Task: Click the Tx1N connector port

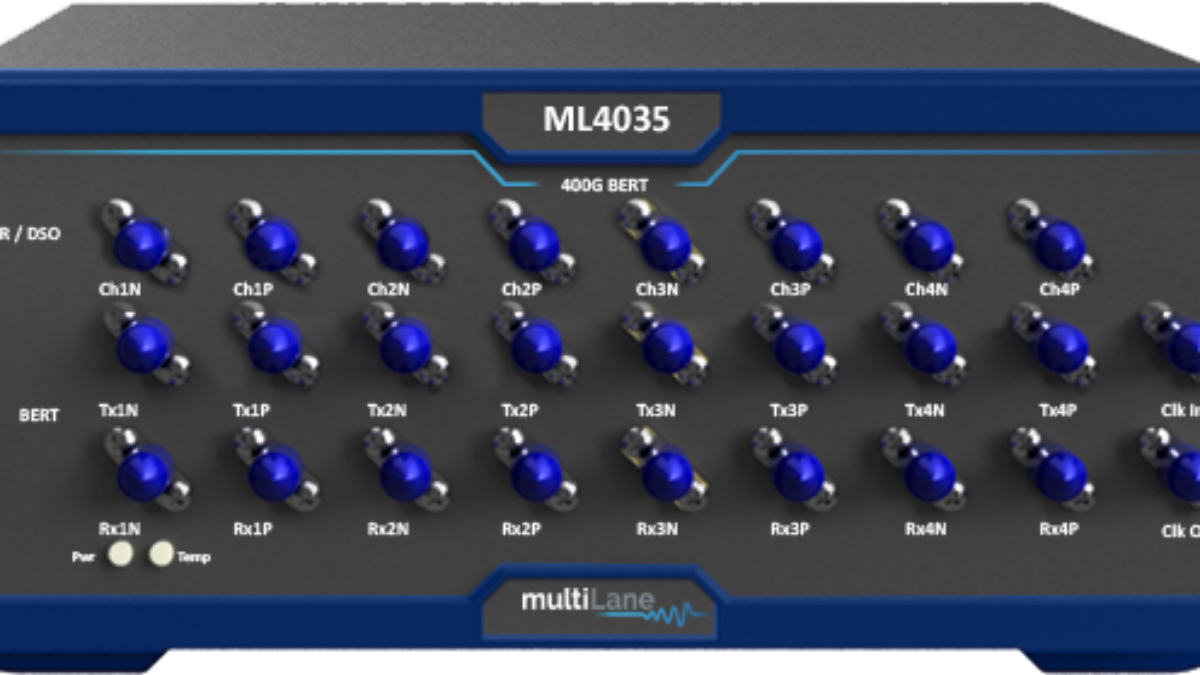Action: point(144,346)
